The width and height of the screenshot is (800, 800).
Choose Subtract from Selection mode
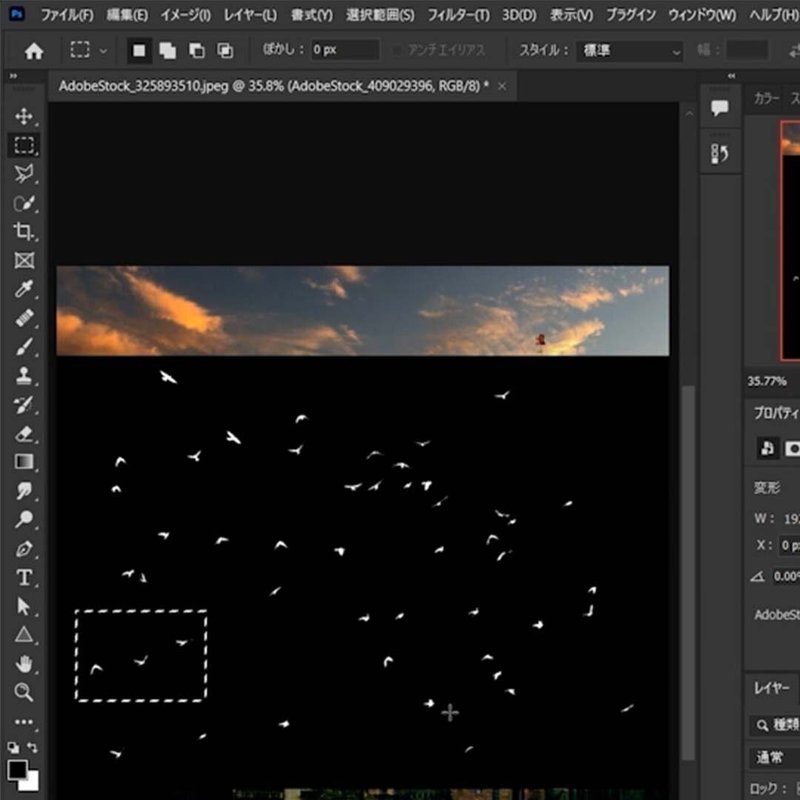(x=196, y=51)
